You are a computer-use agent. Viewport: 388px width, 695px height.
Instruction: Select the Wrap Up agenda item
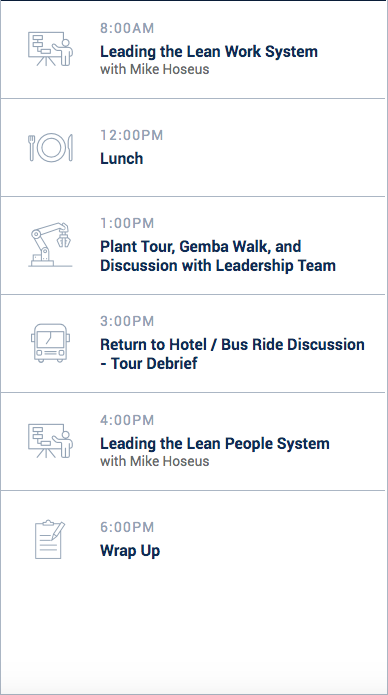(x=130, y=551)
